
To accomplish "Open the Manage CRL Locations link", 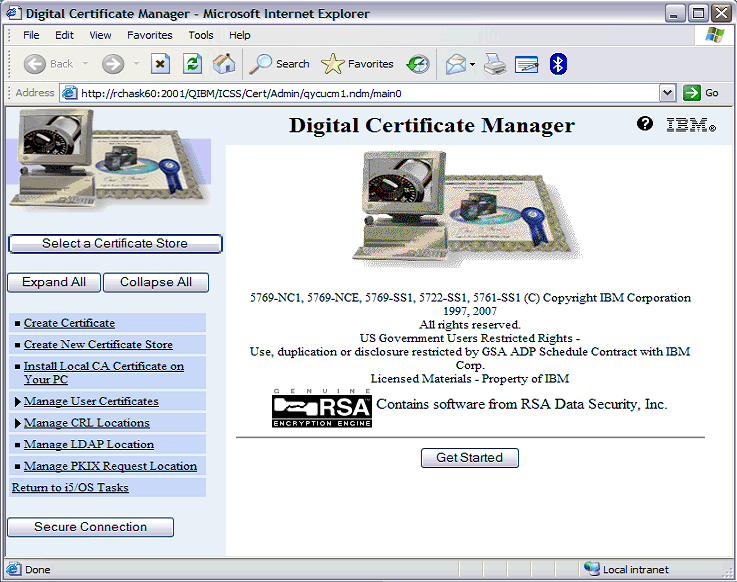I will point(86,423).
